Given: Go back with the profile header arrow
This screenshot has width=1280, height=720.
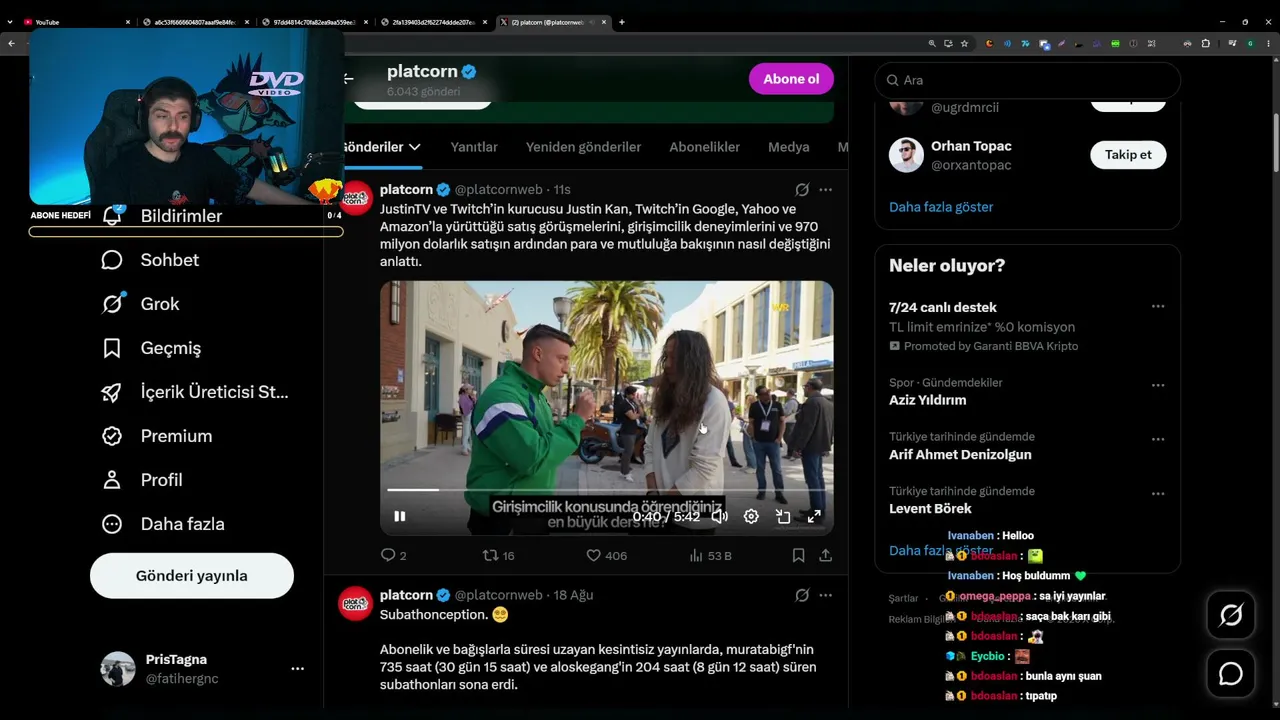Looking at the screenshot, I should [348, 79].
